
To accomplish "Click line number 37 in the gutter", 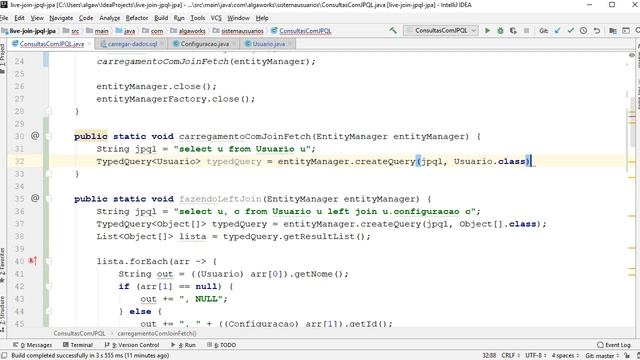I will point(19,224).
